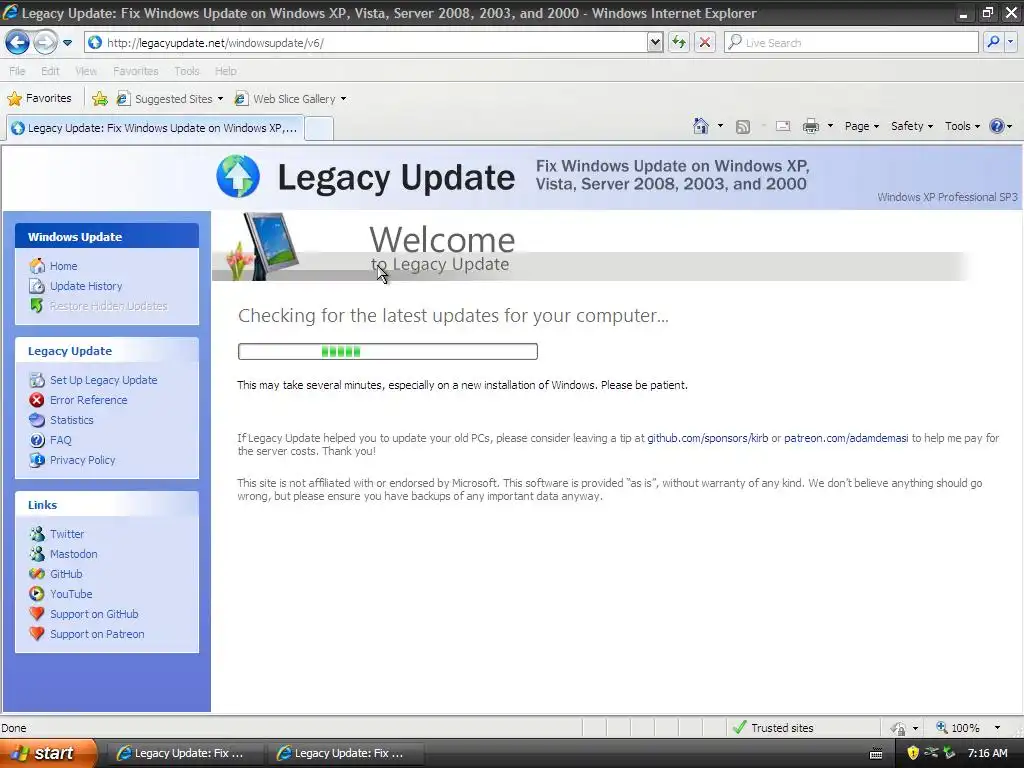Open the Edit menu

pyautogui.click(x=50, y=71)
